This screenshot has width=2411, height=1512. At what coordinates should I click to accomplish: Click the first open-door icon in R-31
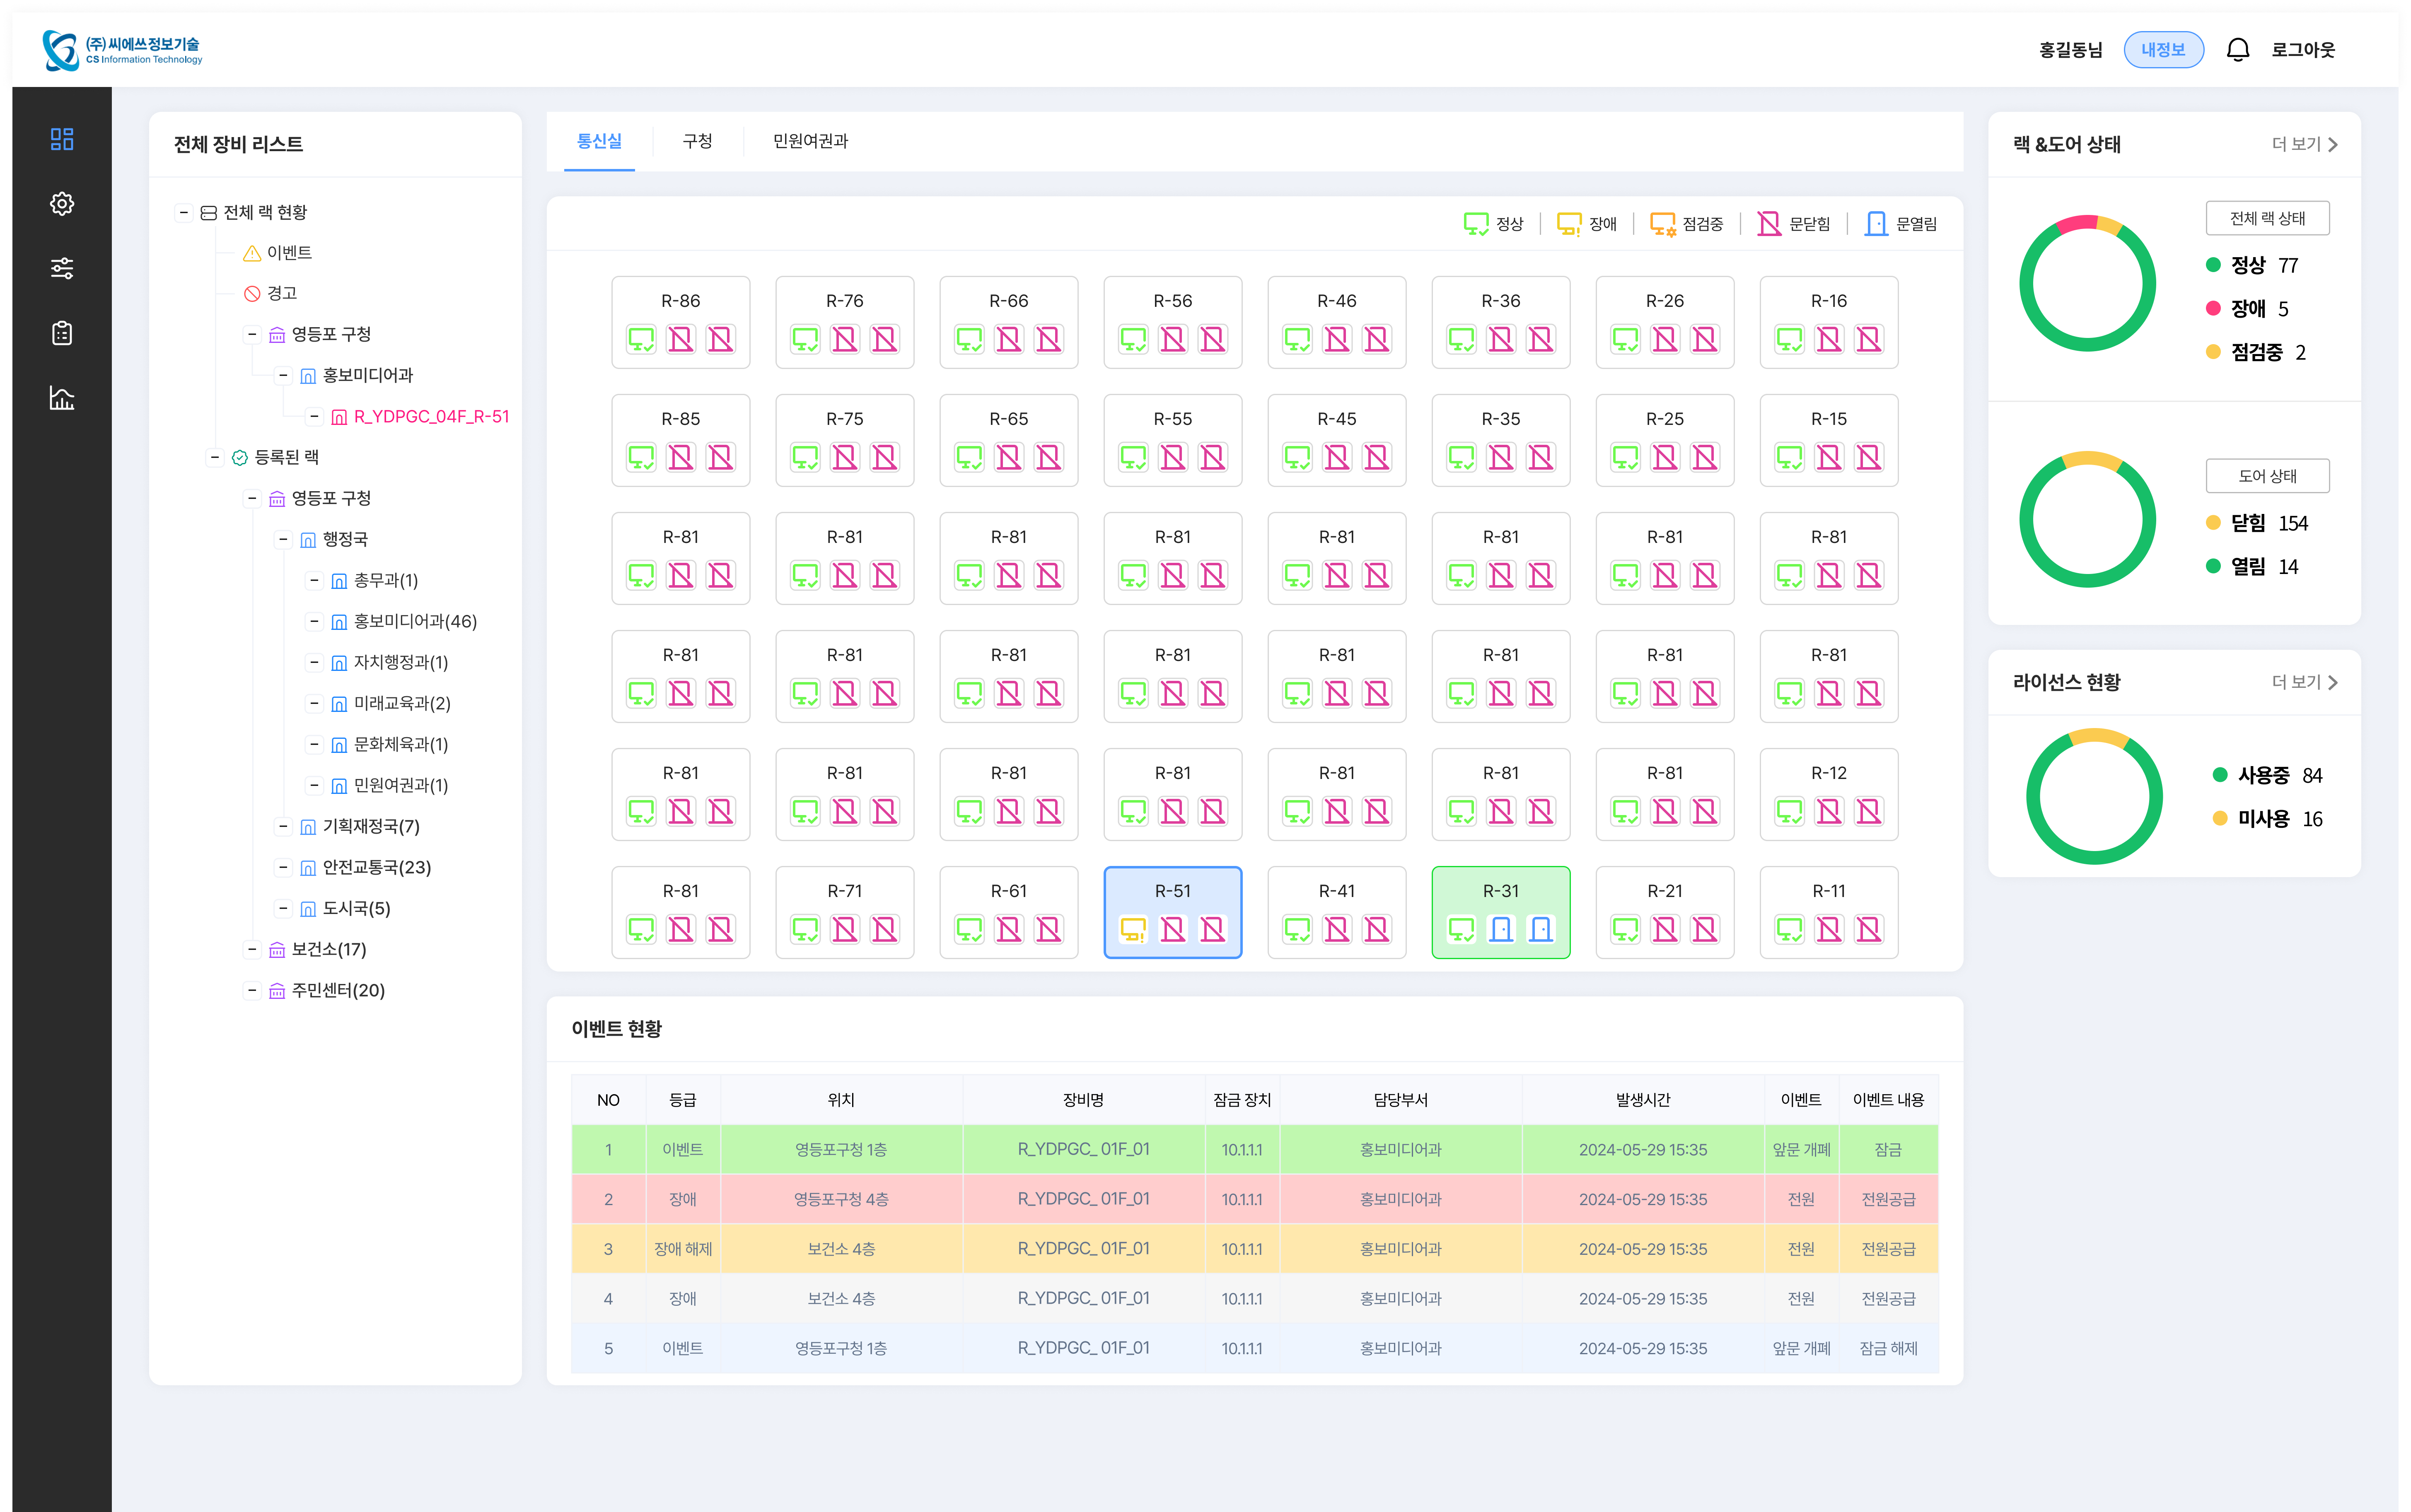click(x=1501, y=930)
